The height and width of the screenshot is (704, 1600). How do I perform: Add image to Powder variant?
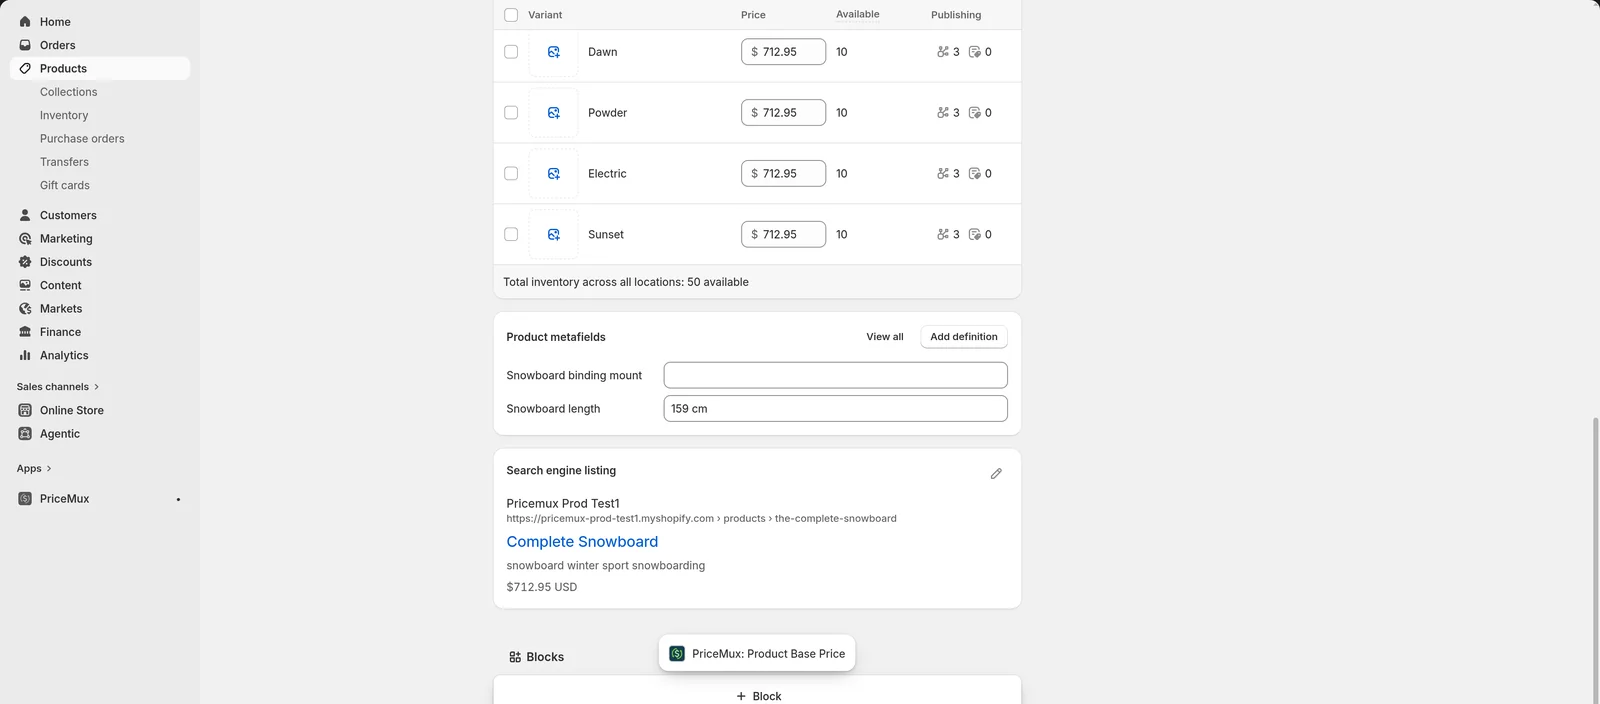[x=553, y=113]
